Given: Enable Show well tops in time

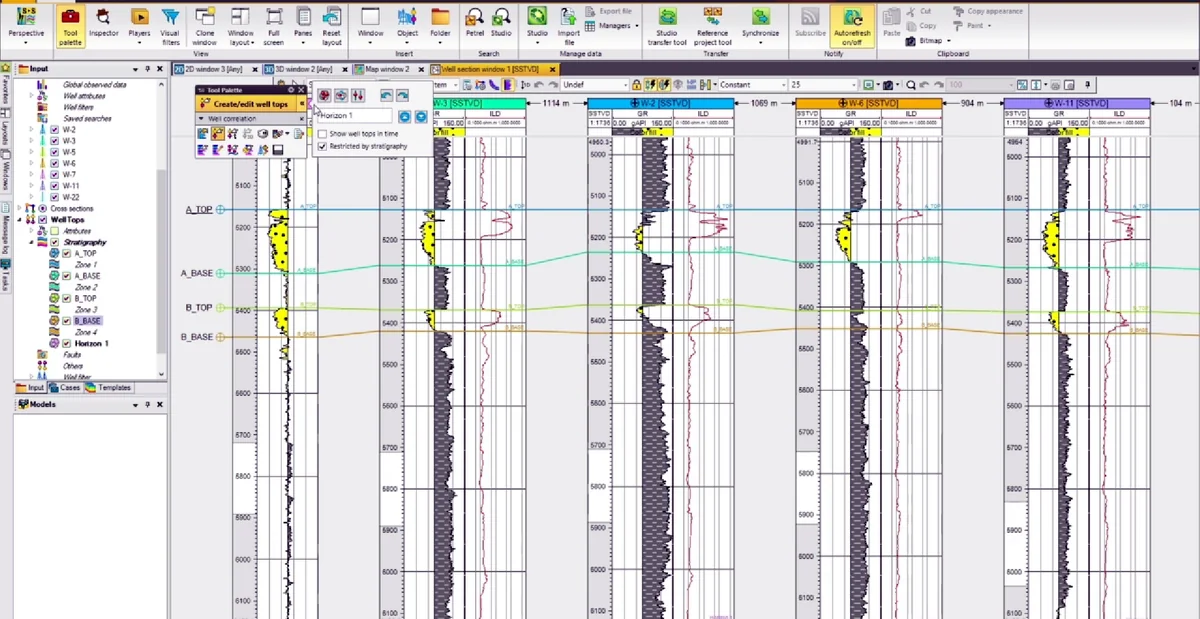Looking at the screenshot, I should [x=322, y=133].
